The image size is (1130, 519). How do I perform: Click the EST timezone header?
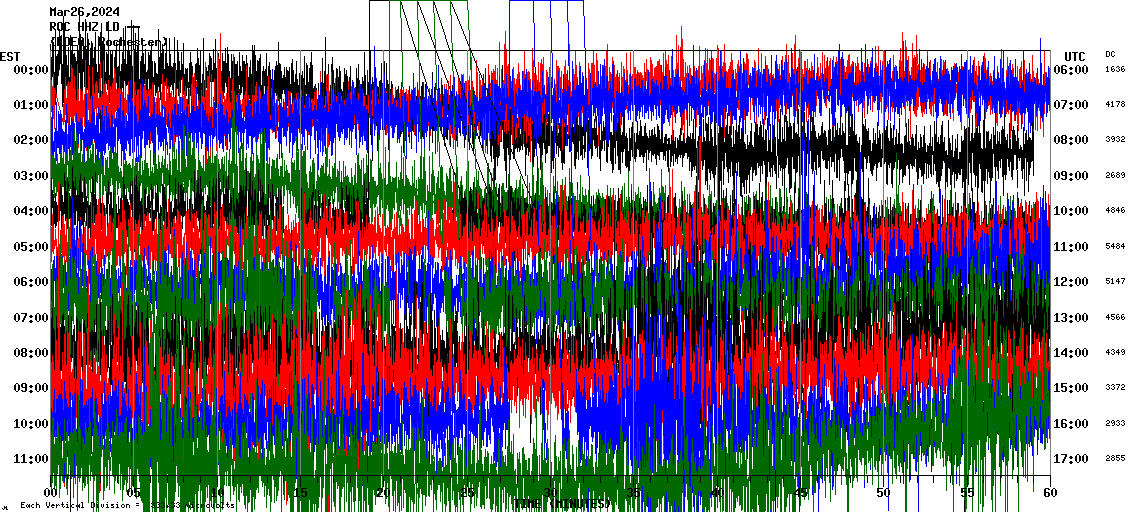point(10,56)
